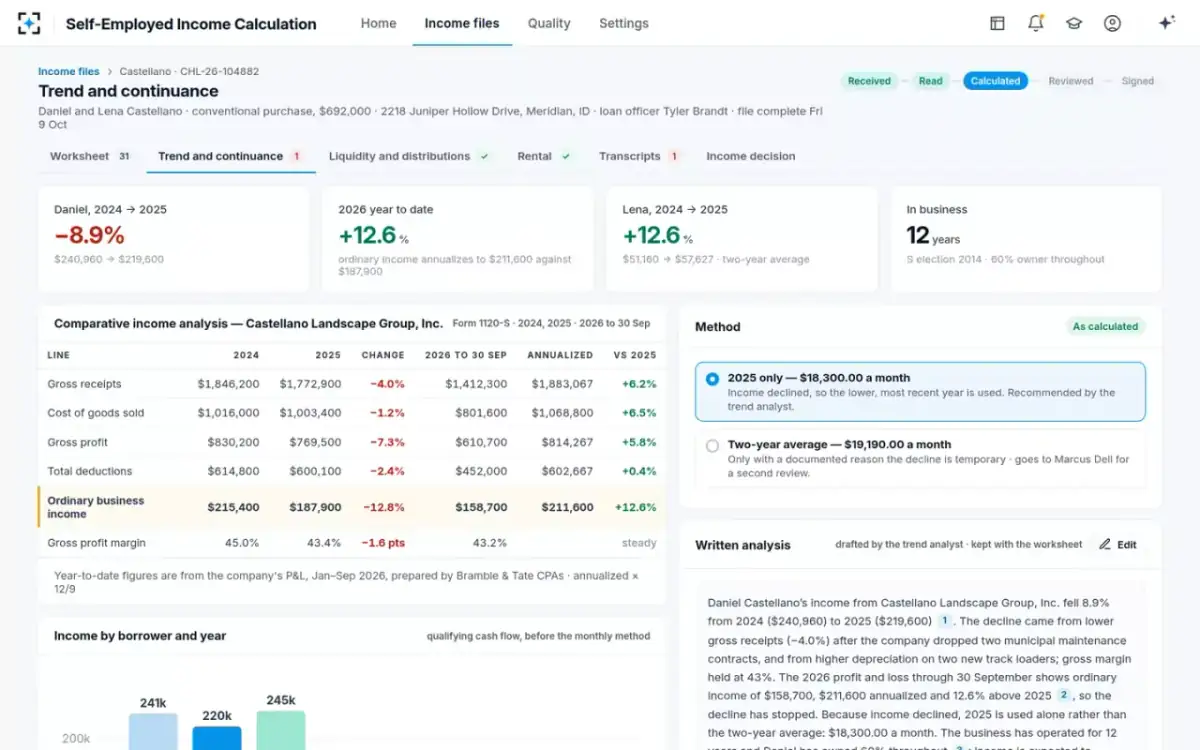Select the 2025 only method option
The width and height of the screenshot is (1200, 750).
tap(920, 391)
